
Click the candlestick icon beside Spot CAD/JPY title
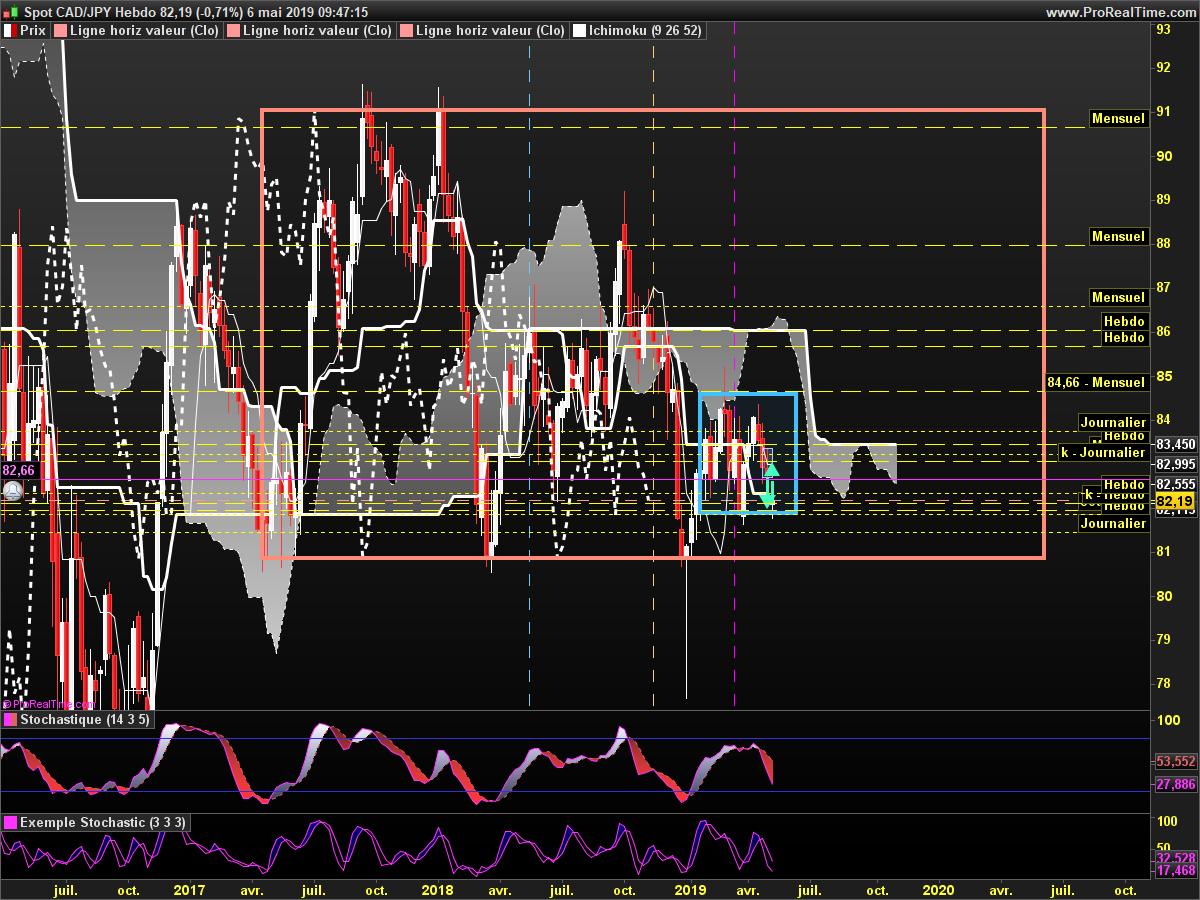(11, 12)
